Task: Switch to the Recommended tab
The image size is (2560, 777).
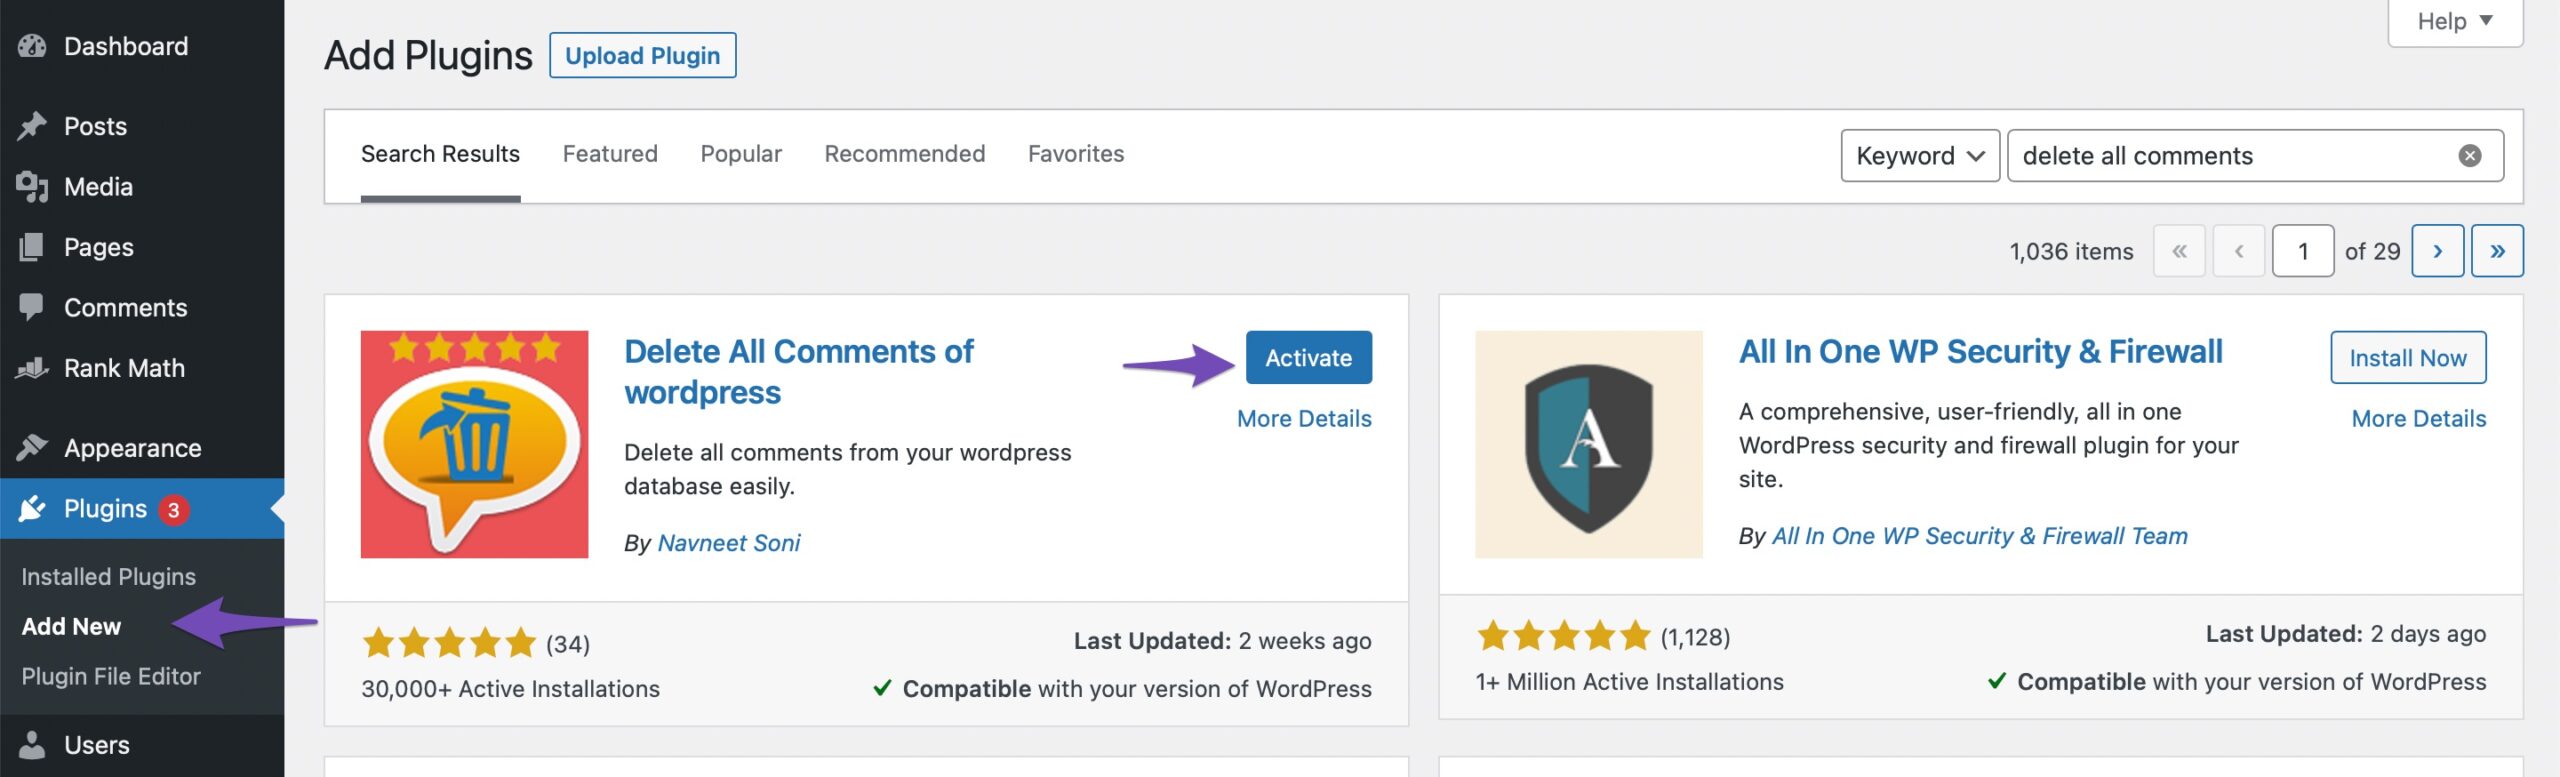Action: (x=905, y=154)
